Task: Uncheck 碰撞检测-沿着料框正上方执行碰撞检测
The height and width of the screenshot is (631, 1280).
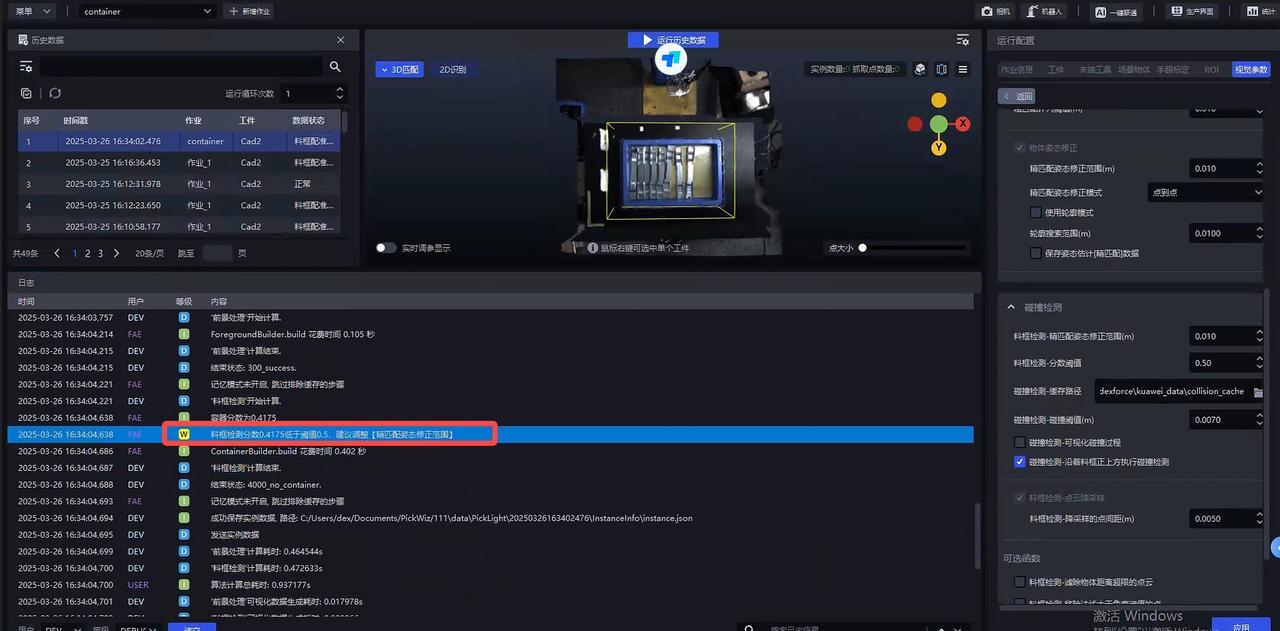Action: tap(1020, 462)
